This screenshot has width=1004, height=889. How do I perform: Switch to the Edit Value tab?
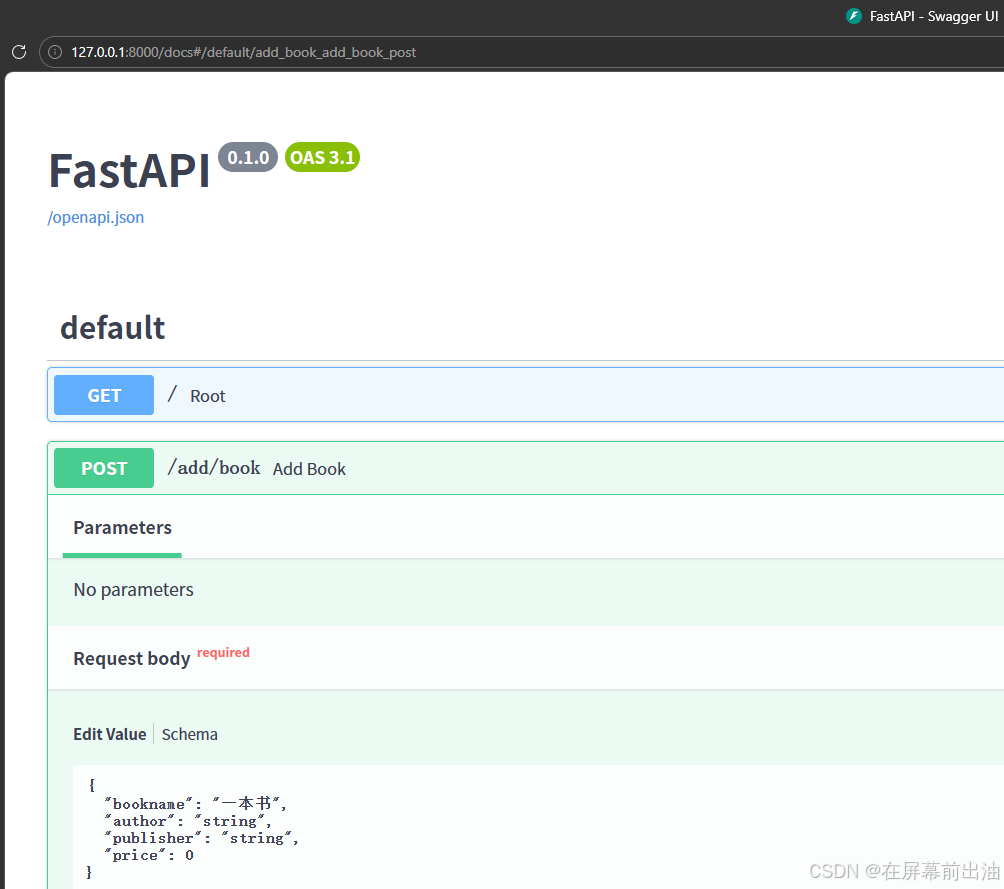tap(109, 735)
